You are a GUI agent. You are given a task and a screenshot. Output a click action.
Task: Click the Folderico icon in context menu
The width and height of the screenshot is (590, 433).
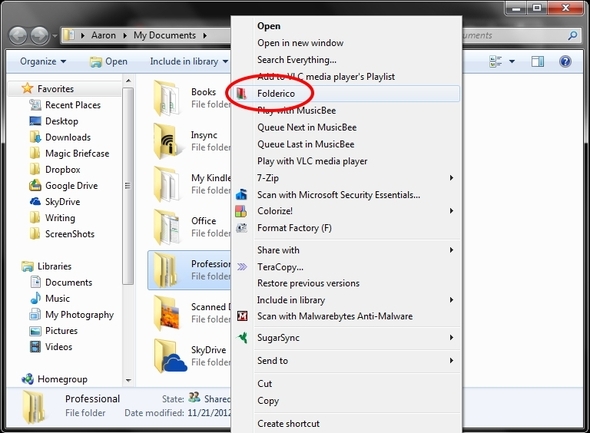click(241, 93)
